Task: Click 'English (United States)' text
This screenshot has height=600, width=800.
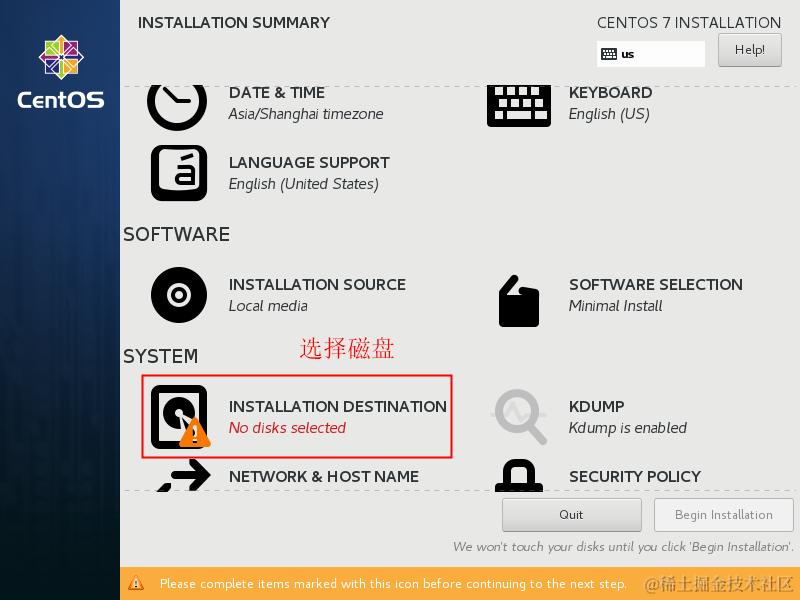Action: pyautogui.click(x=304, y=184)
